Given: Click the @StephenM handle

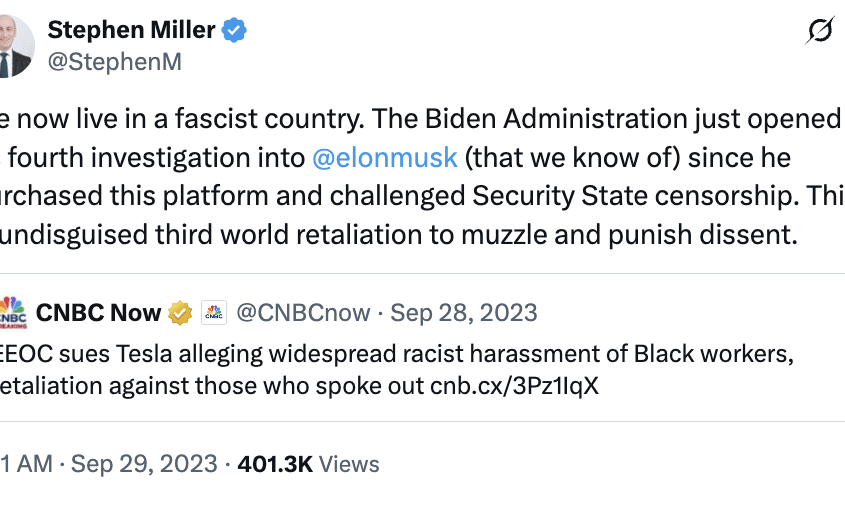Looking at the screenshot, I should point(115,62).
